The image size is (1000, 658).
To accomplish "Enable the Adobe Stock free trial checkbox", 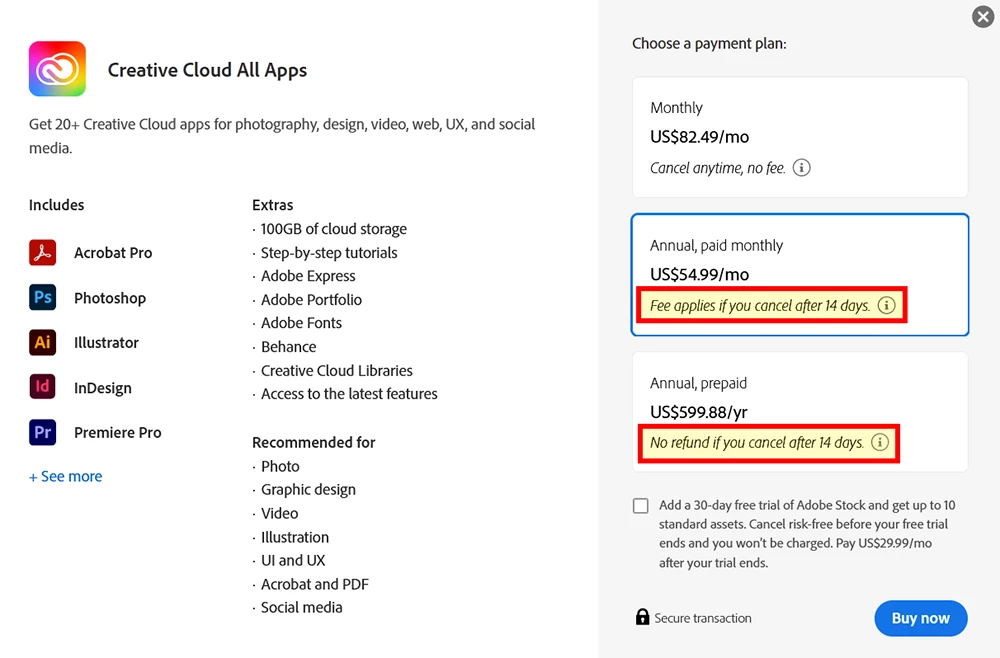I will pyautogui.click(x=641, y=506).
